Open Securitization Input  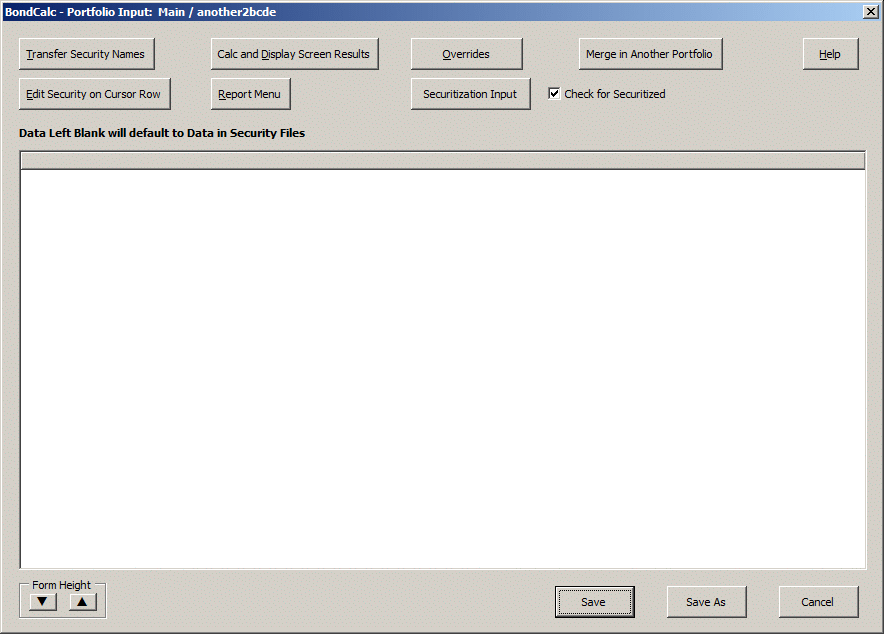(x=470, y=94)
